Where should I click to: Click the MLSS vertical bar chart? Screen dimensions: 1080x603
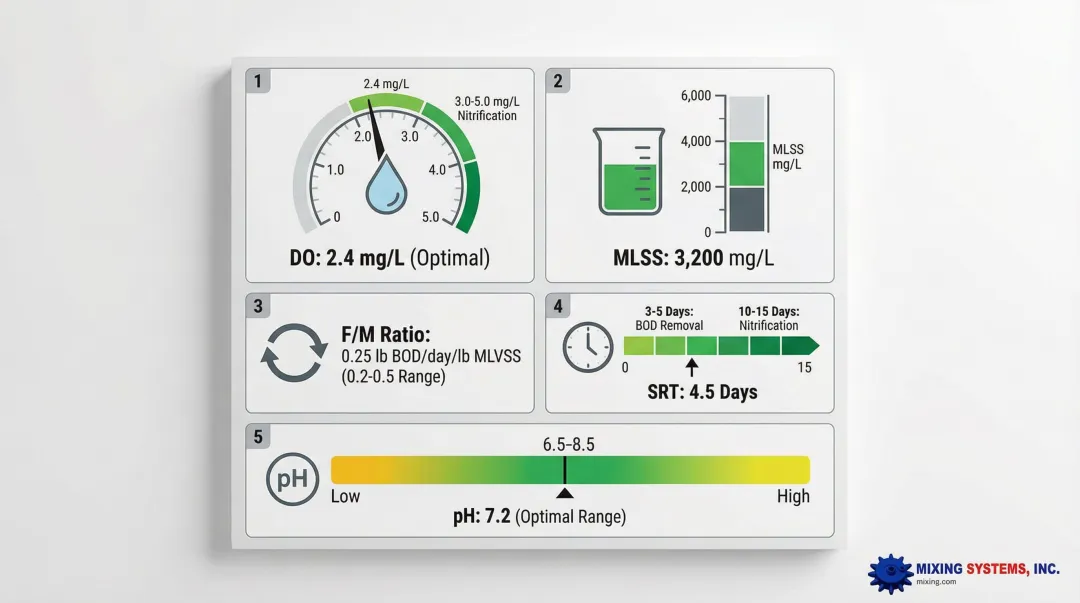pyautogui.click(x=746, y=164)
